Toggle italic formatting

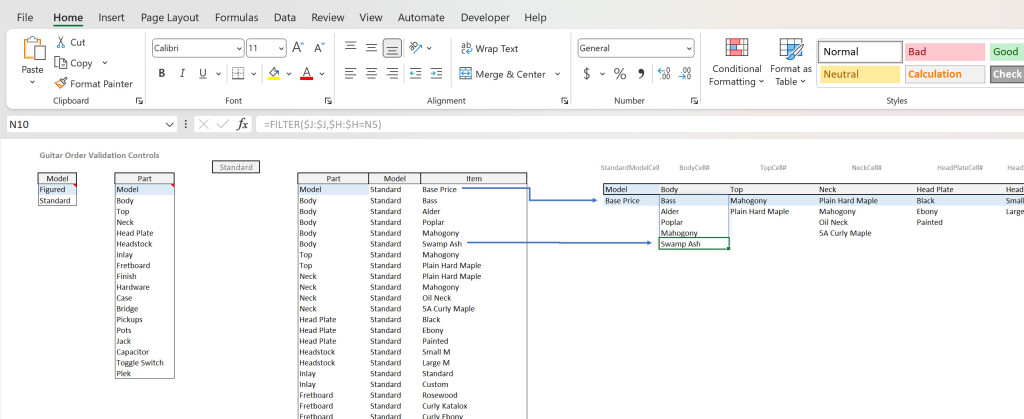tap(182, 74)
